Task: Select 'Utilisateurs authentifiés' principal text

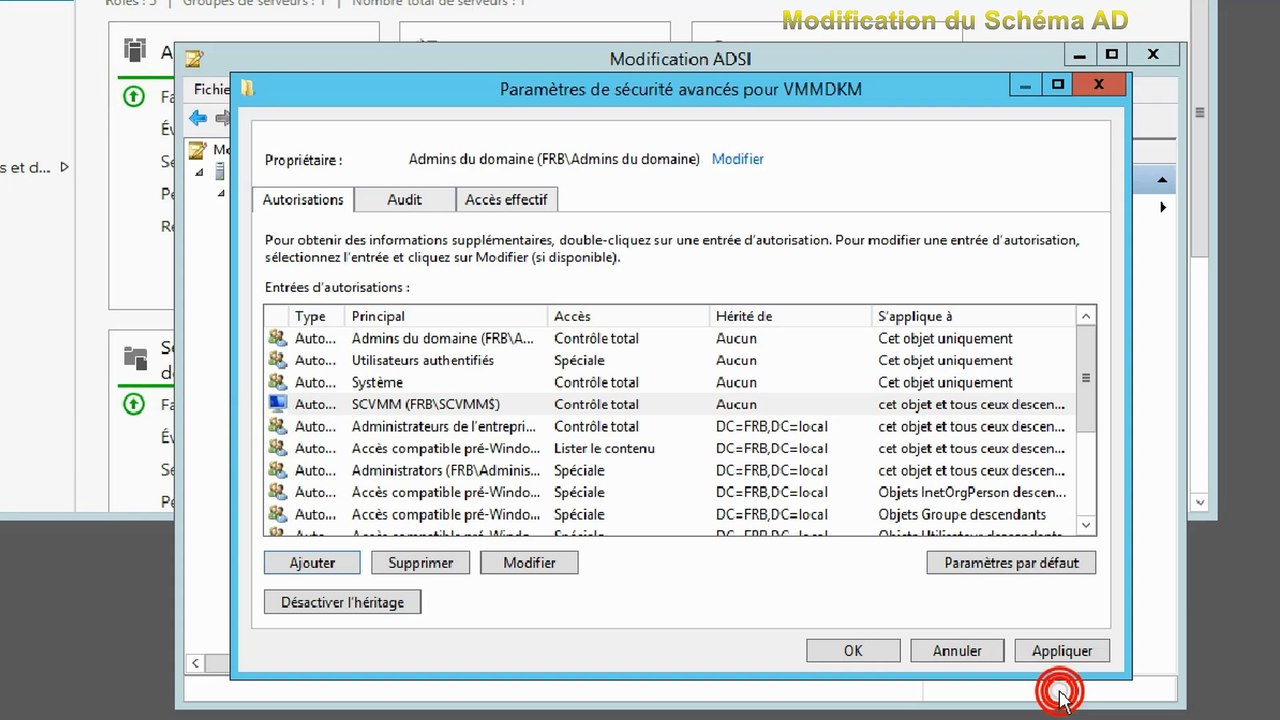Action: point(423,360)
